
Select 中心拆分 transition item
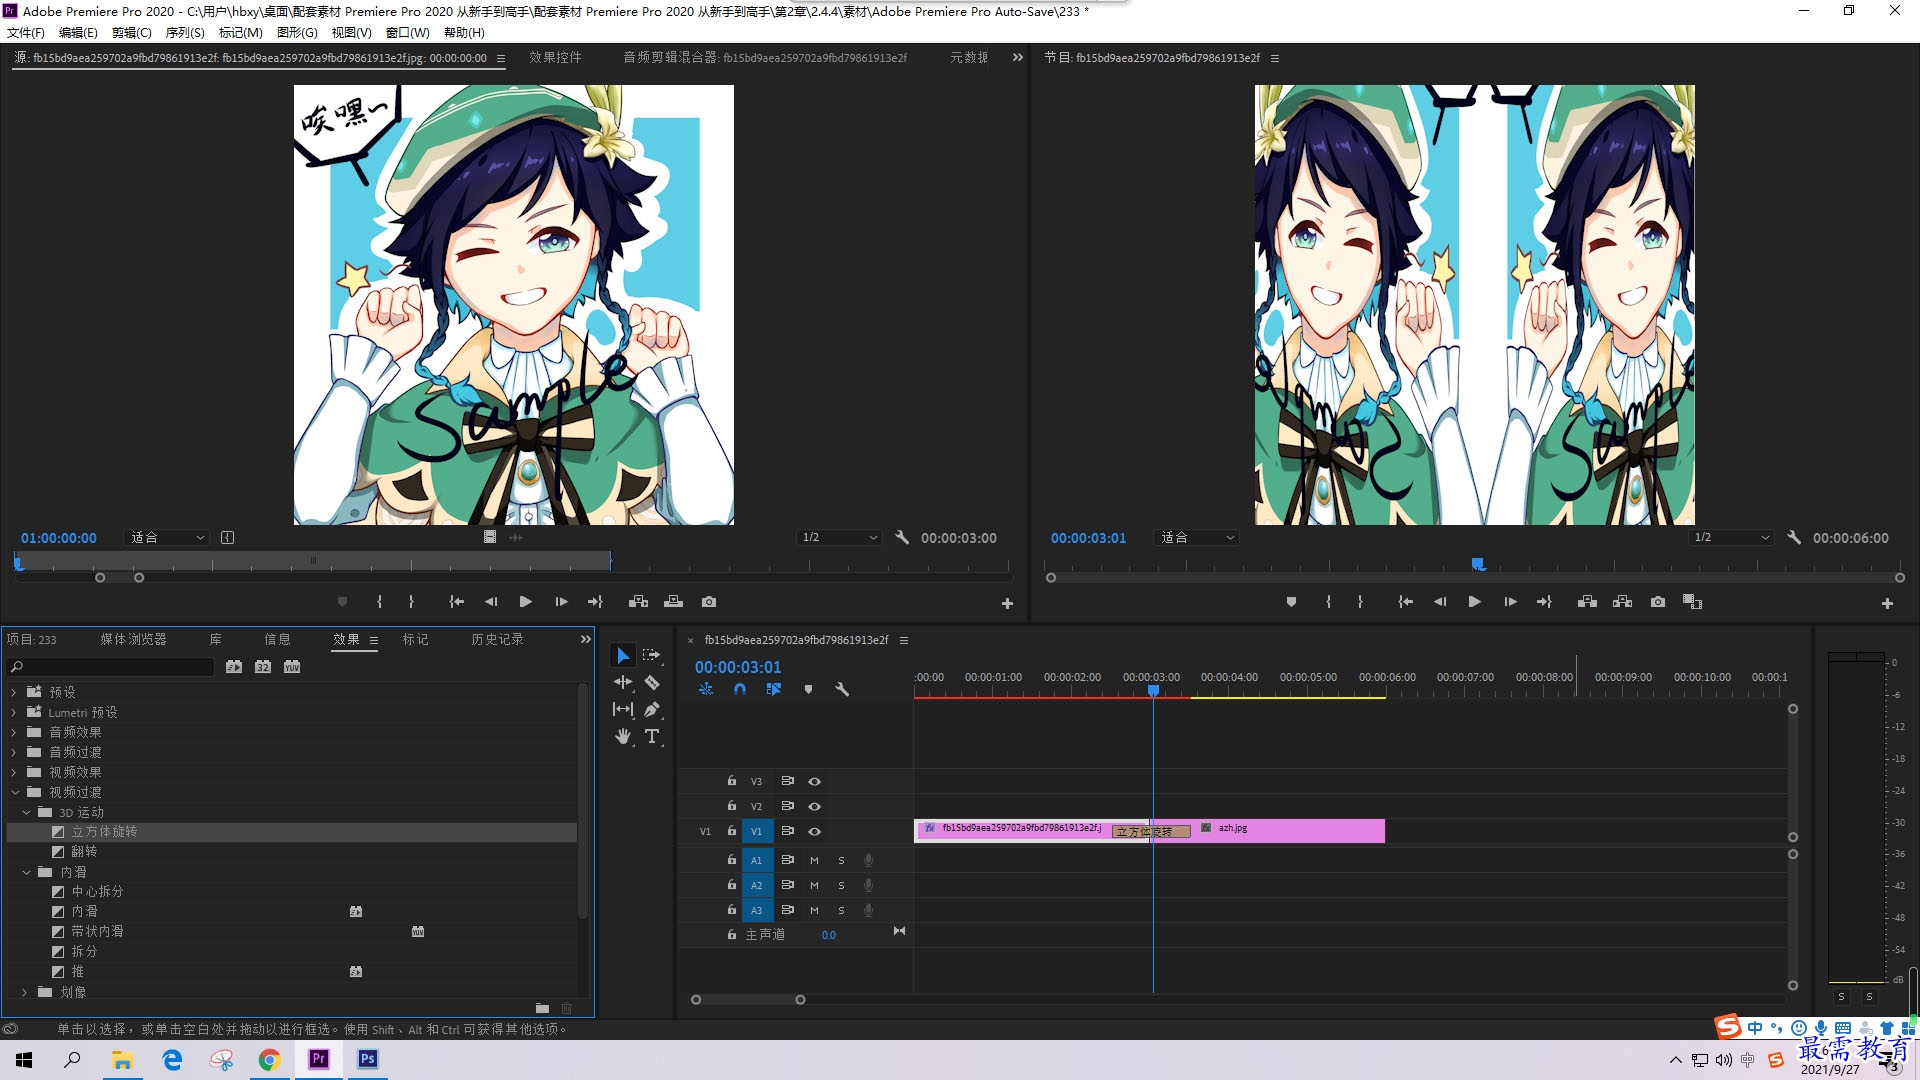[x=97, y=892]
